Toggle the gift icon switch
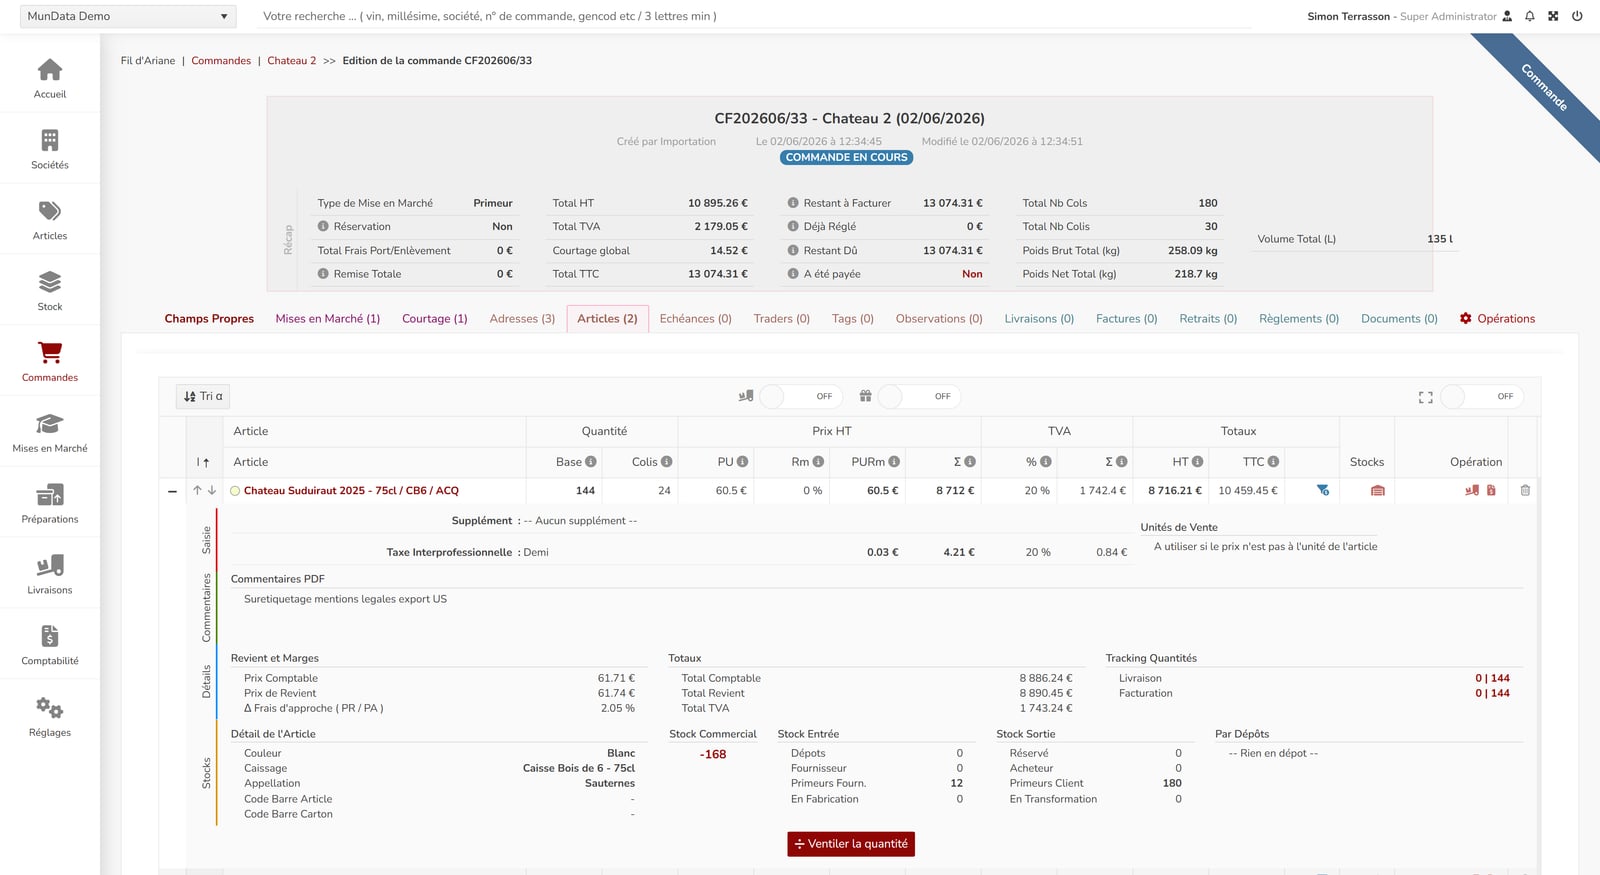The height and width of the screenshot is (875, 1600). coord(920,397)
